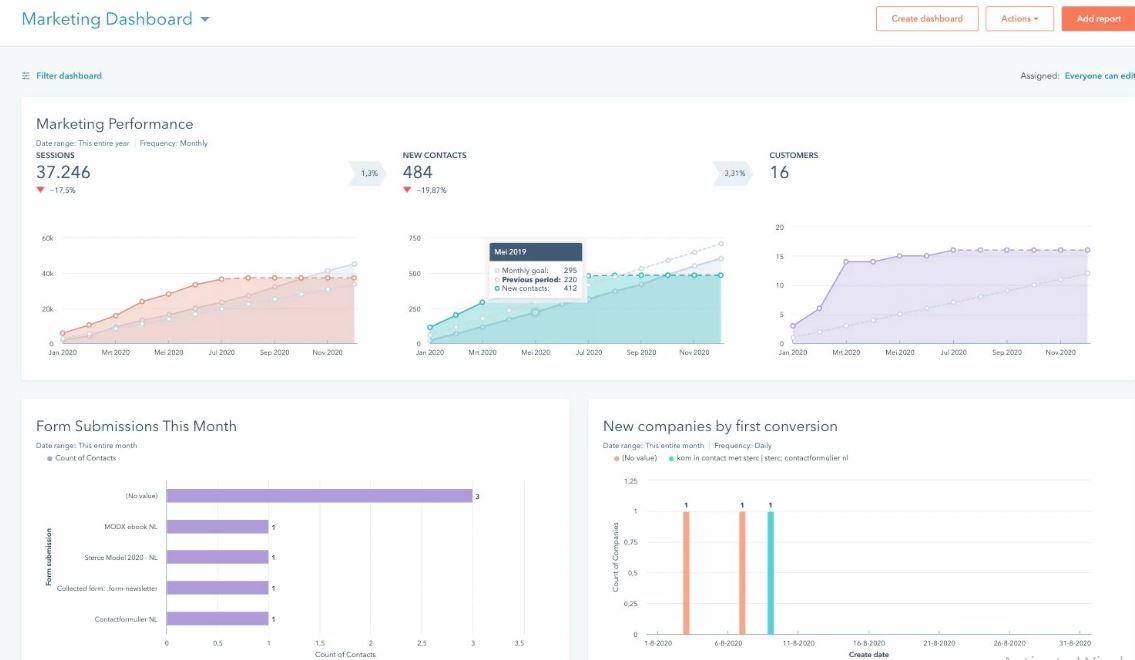Click the teal bar in New companies chart
The image size is (1135, 660).
[770, 572]
